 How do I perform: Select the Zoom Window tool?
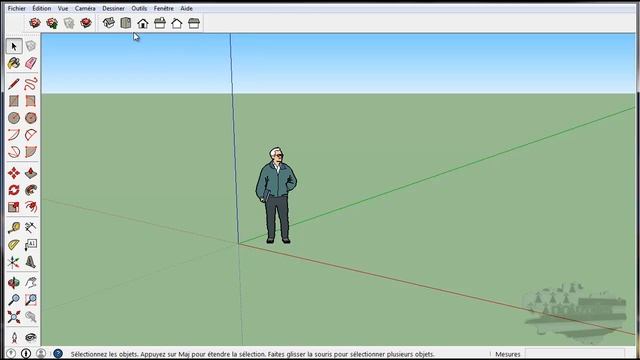(x=31, y=300)
